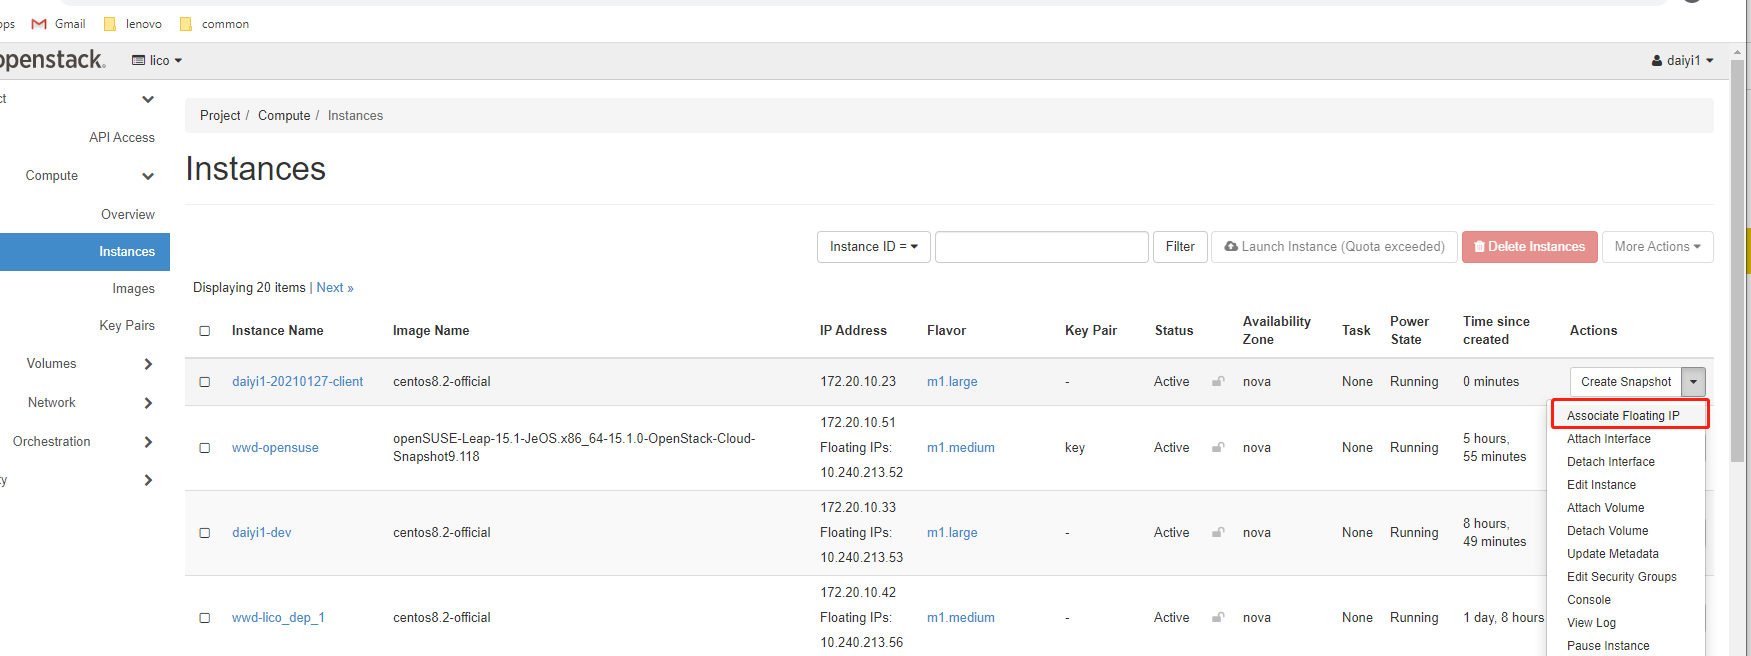Select the daiyi1-dev instance checkbox

205,533
